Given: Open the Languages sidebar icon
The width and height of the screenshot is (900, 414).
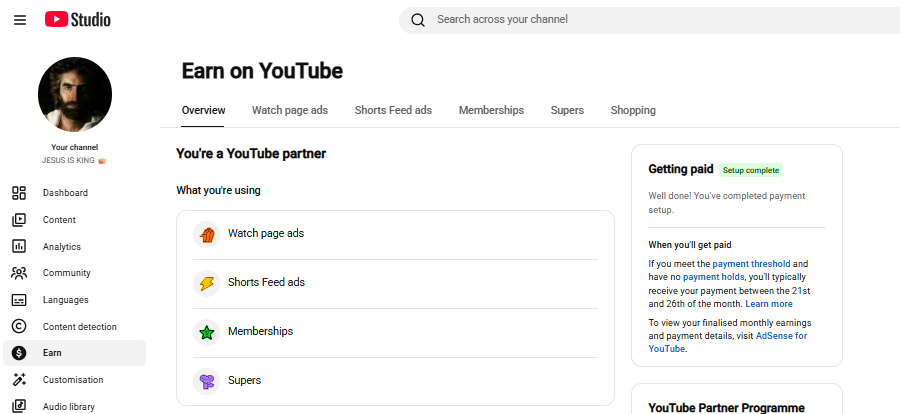Looking at the screenshot, I should [19, 300].
